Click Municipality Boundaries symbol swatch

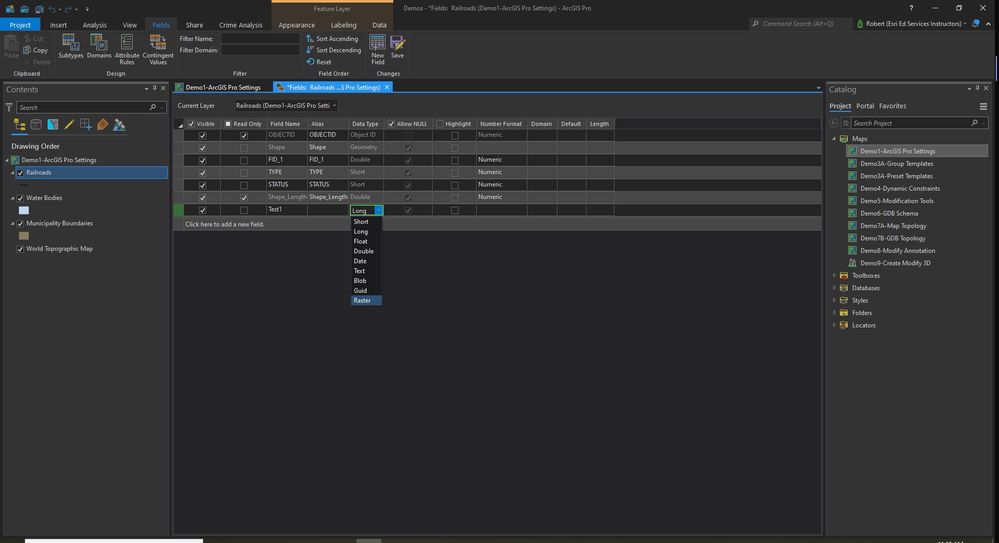[x=24, y=236]
